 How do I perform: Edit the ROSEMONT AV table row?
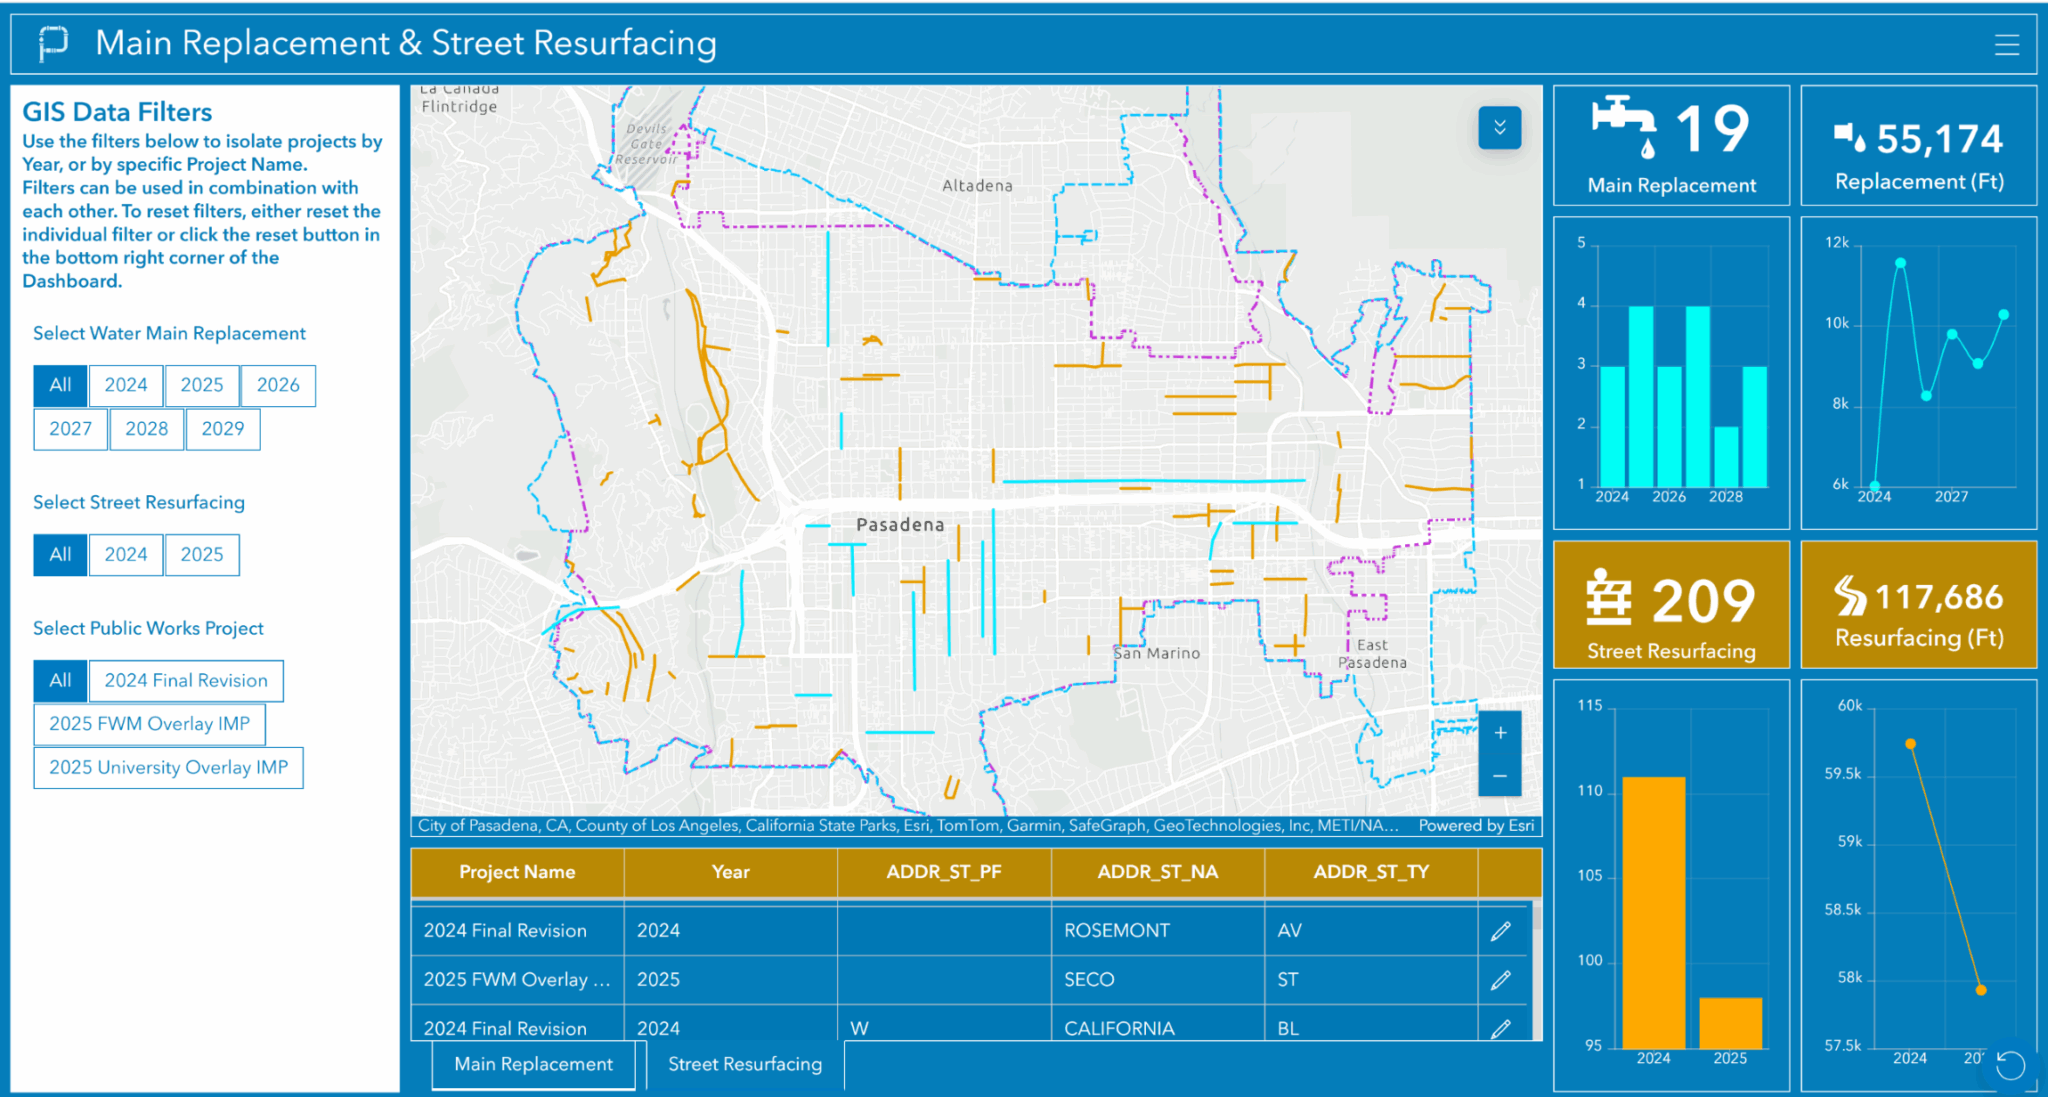point(1500,931)
